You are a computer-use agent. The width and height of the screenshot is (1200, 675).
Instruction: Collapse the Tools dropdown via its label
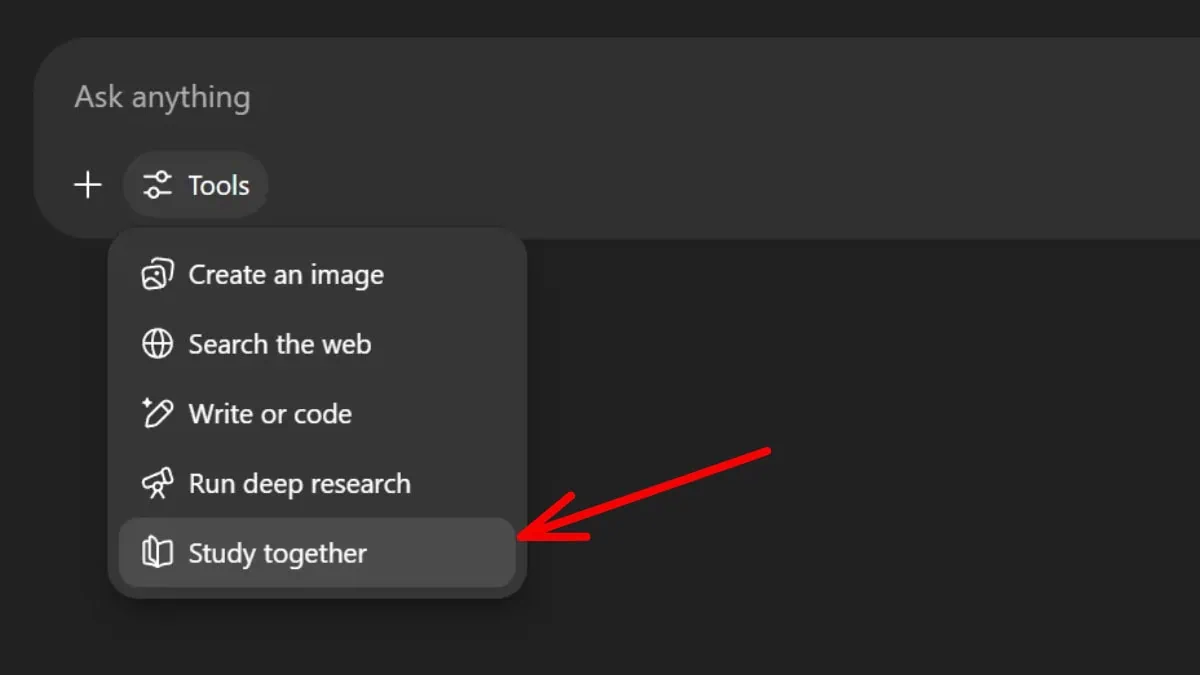(219, 185)
